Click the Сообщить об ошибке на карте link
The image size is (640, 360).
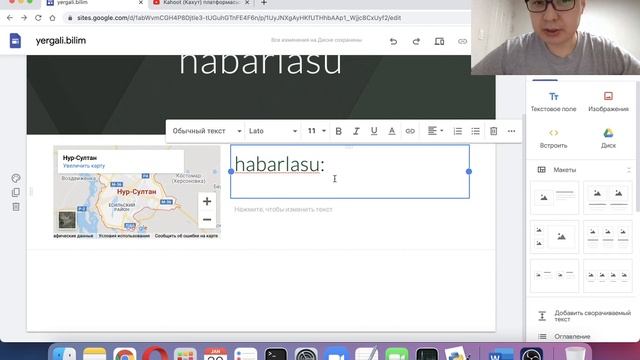coord(186,236)
